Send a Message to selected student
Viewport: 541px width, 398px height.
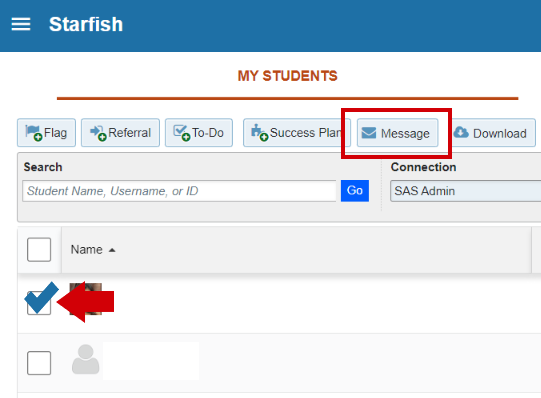397,133
